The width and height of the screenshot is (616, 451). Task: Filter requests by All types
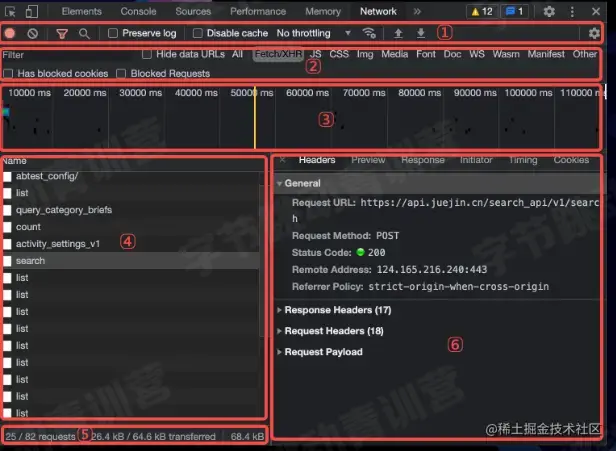click(237, 54)
